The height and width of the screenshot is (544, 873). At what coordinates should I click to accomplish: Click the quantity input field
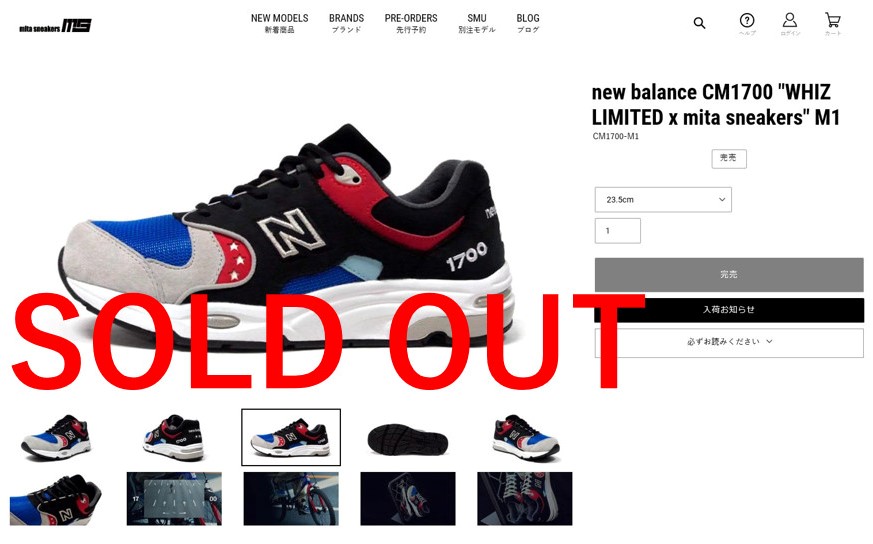617,231
